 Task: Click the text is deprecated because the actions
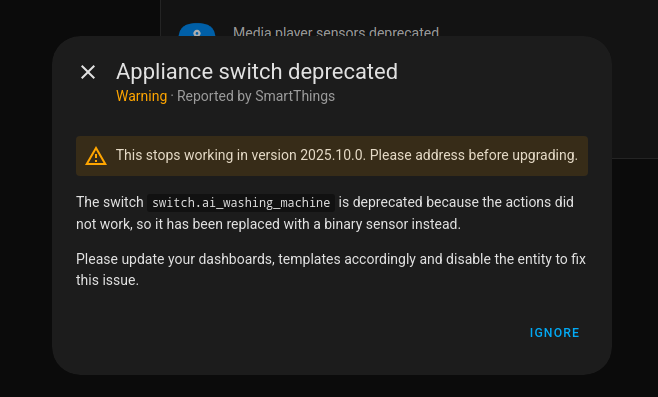coord(420,202)
